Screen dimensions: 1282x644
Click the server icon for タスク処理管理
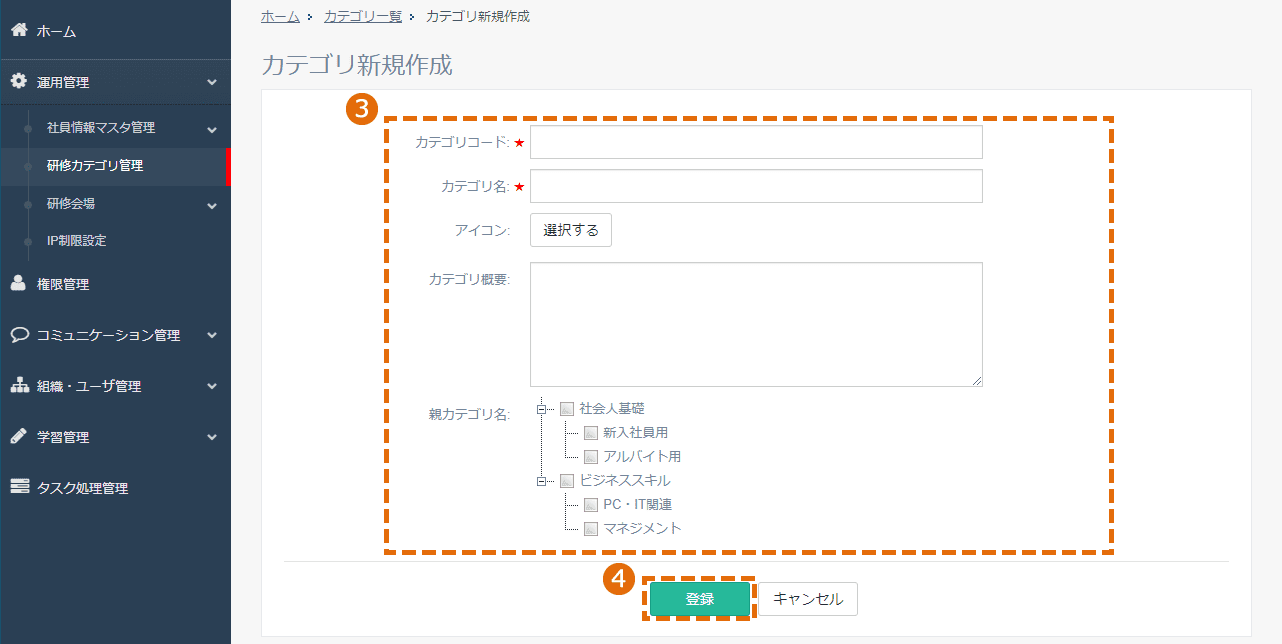point(19,487)
